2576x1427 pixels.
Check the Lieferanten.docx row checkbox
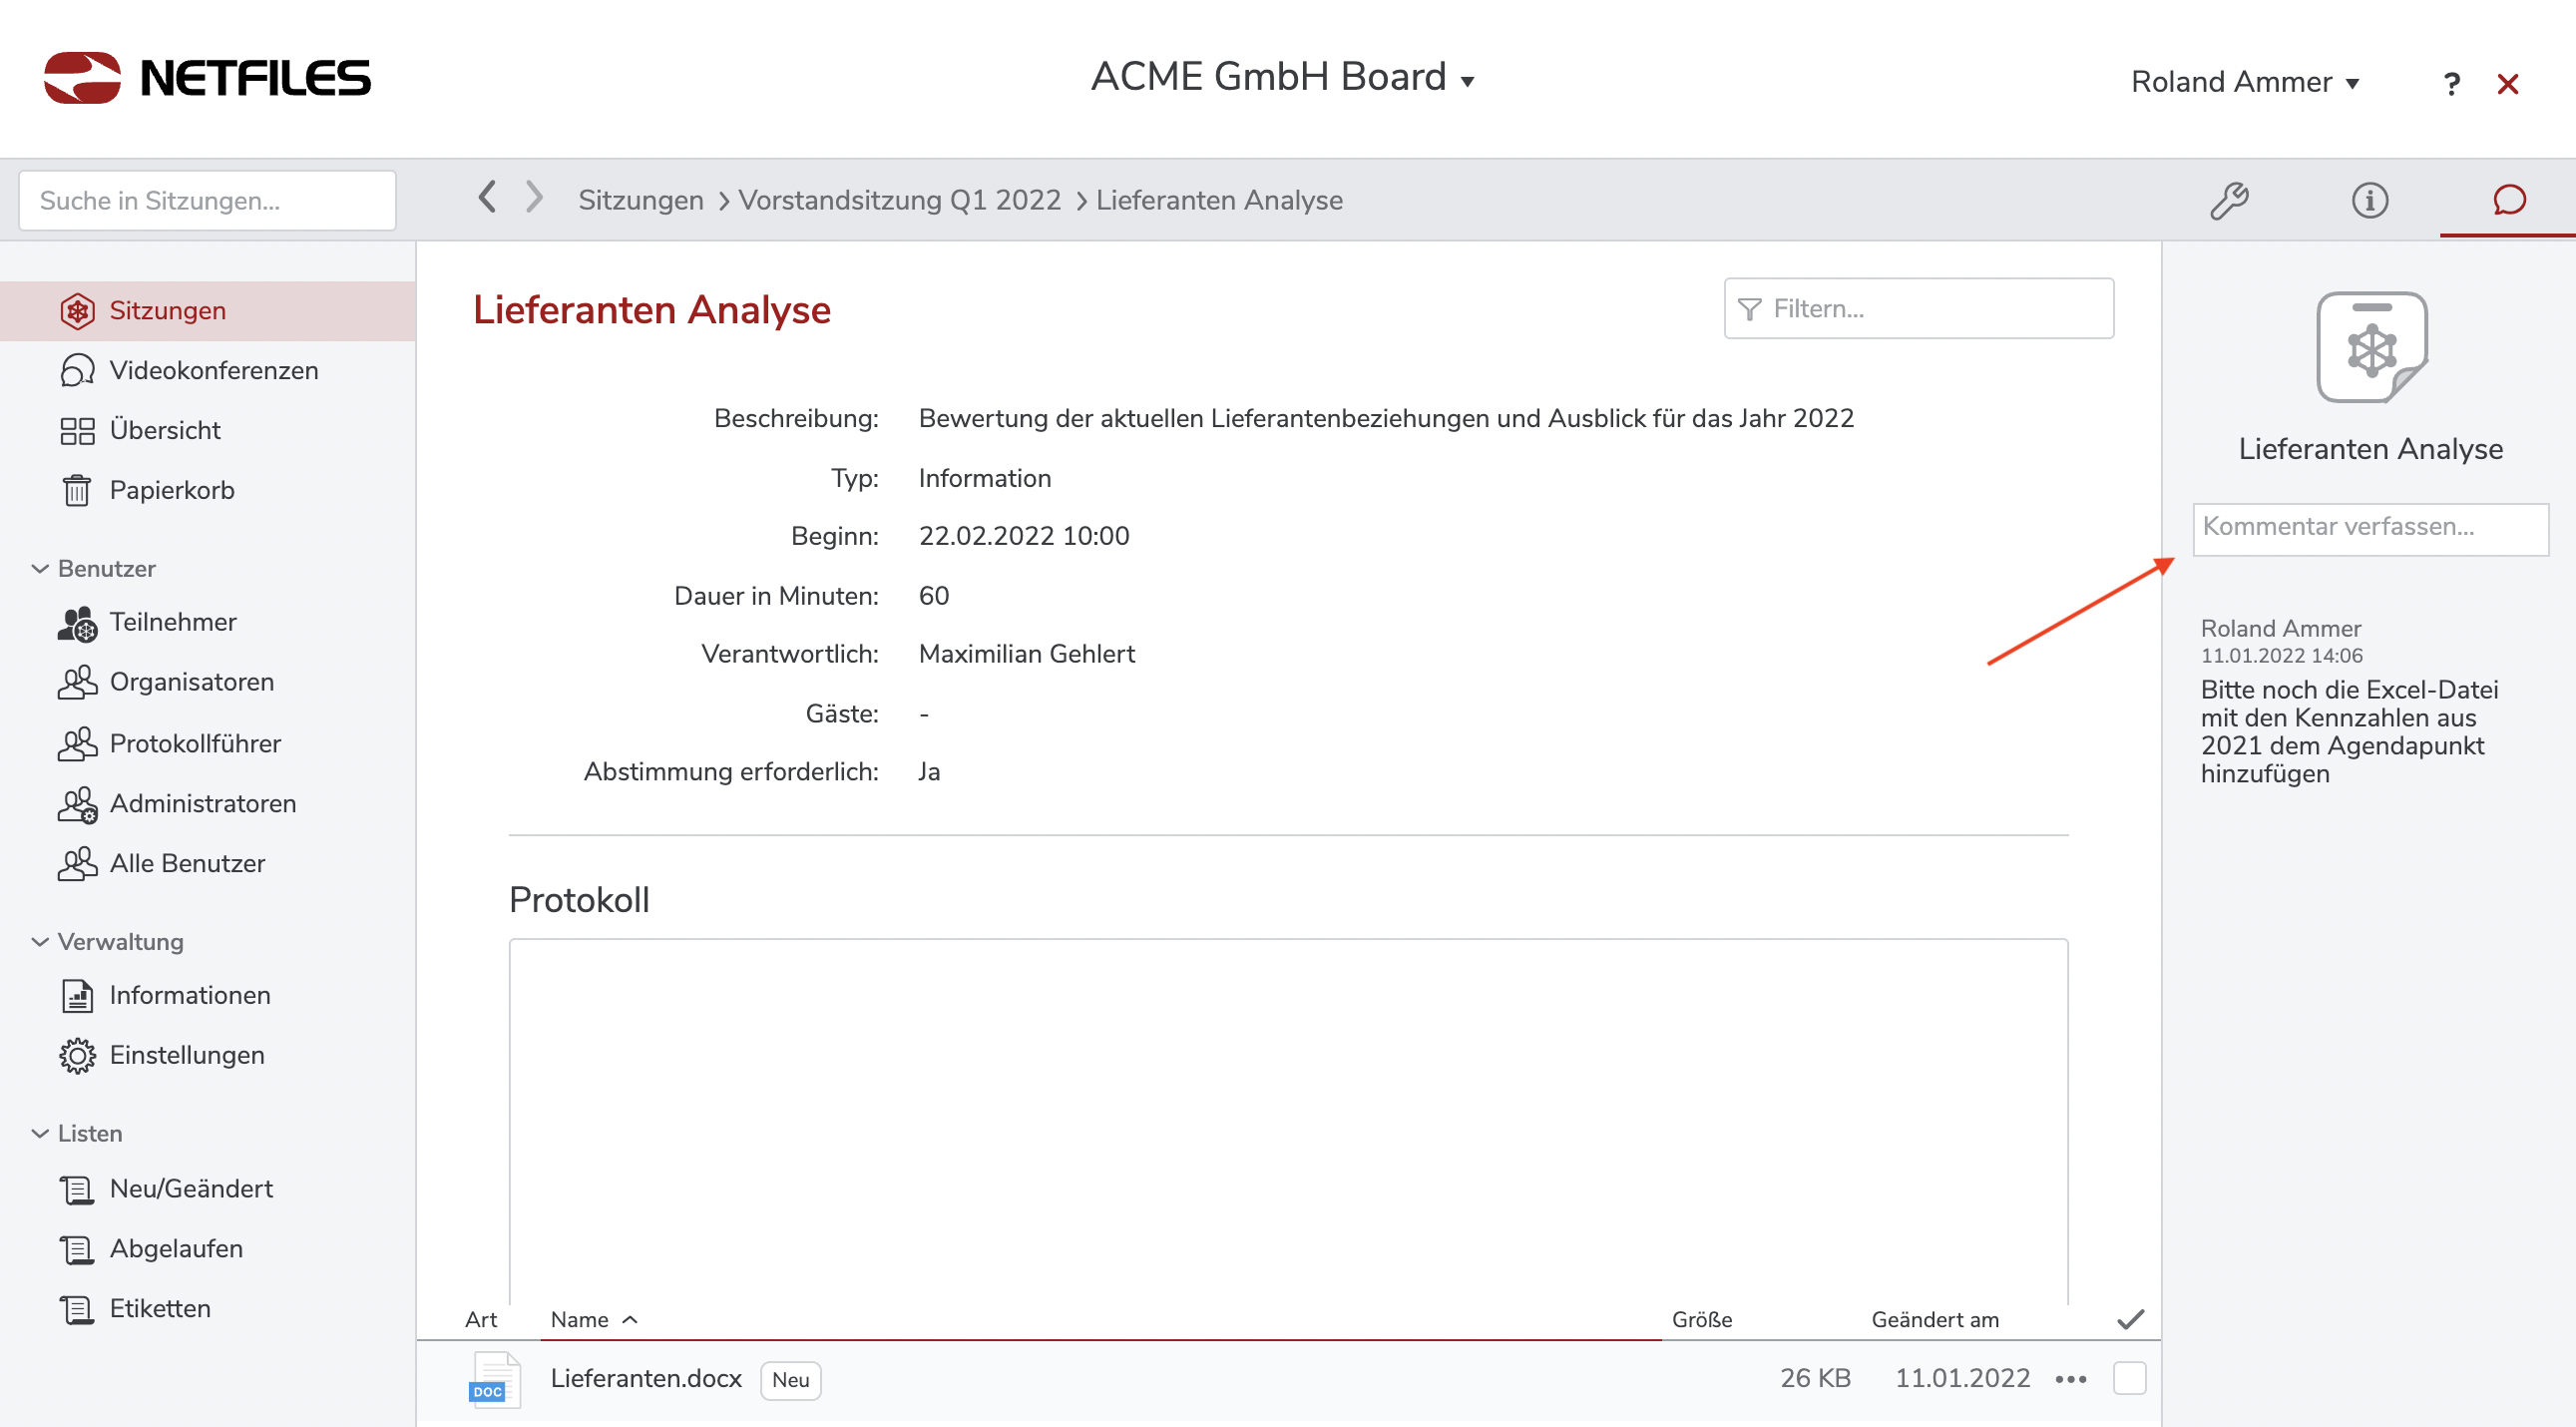pyautogui.click(x=2129, y=1378)
